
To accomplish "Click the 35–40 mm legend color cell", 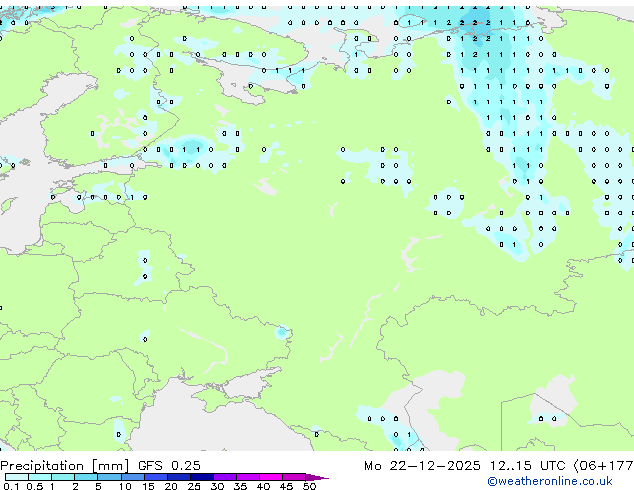I will (x=247, y=477).
